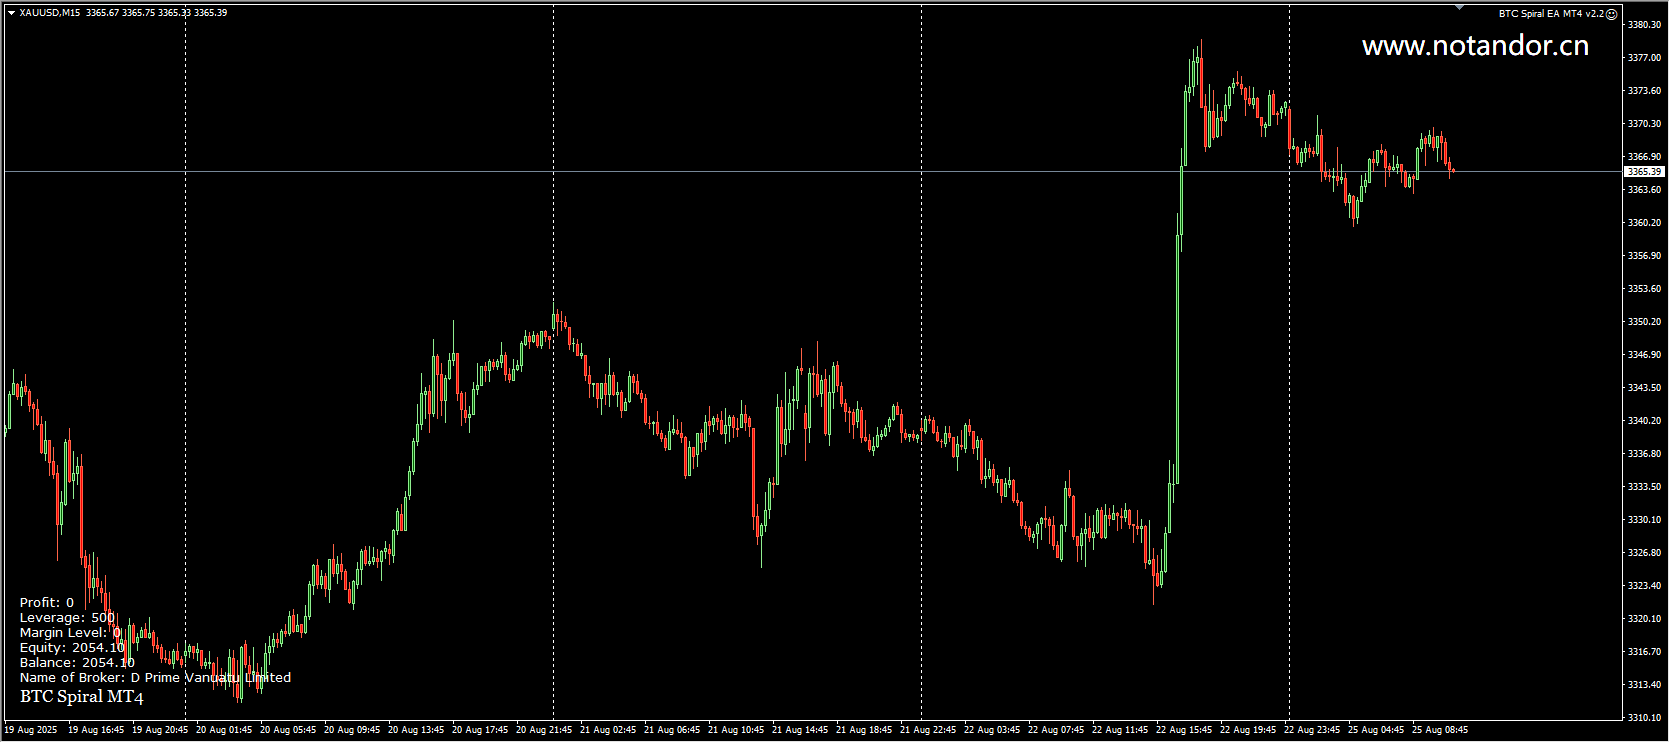Click time scale label '20 Aug 01:45'
The width and height of the screenshot is (1670, 743).
(x=224, y=730)
